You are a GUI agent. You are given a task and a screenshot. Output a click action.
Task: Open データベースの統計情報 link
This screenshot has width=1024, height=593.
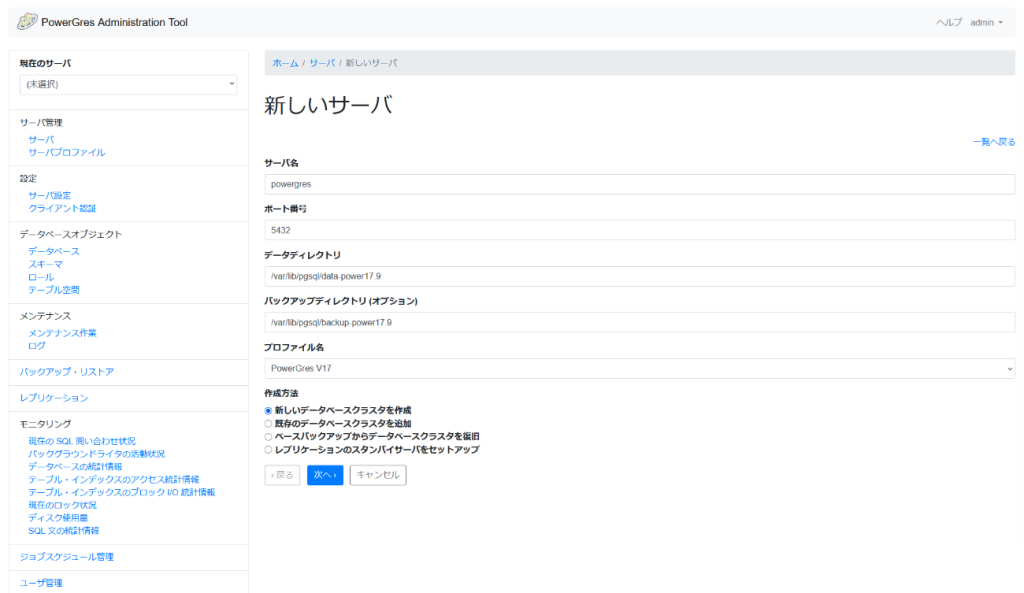click(75, 466)
